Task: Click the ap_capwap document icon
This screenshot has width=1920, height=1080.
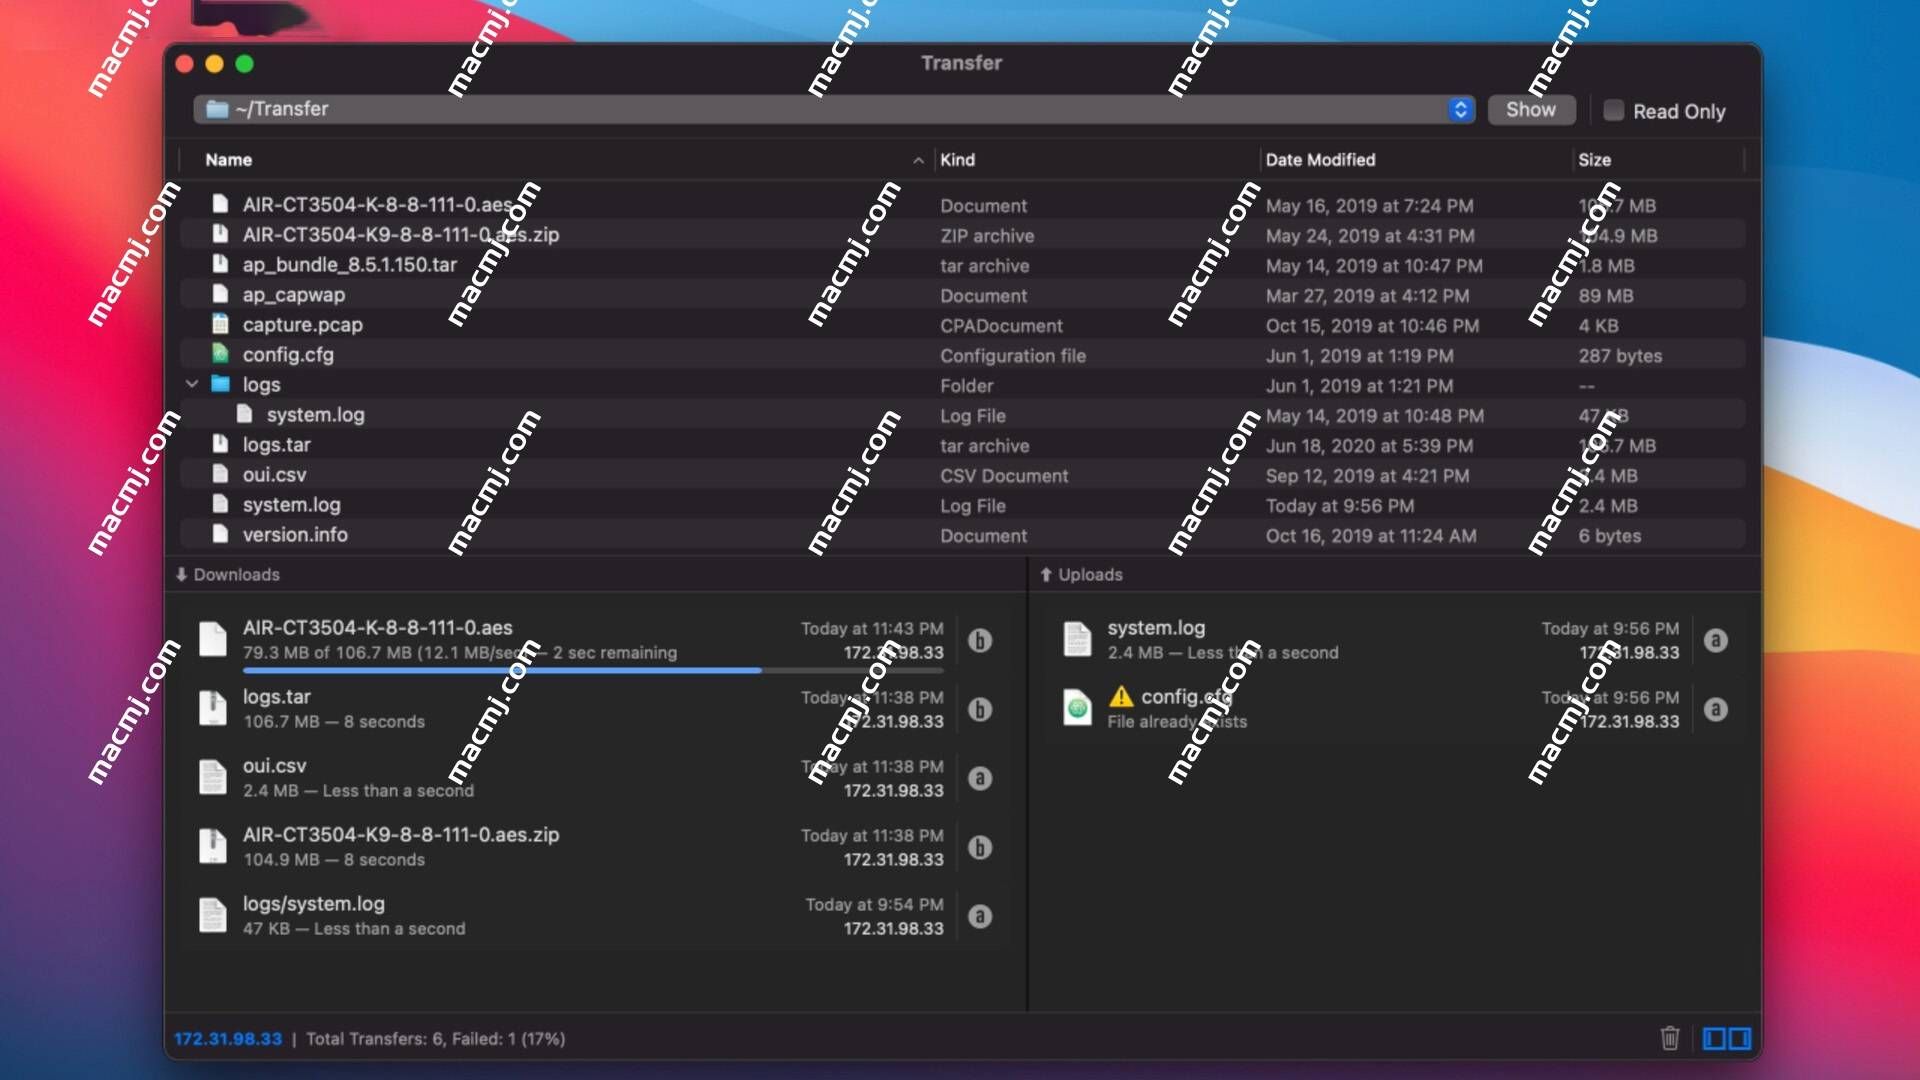Action: [x=221, y=294]
